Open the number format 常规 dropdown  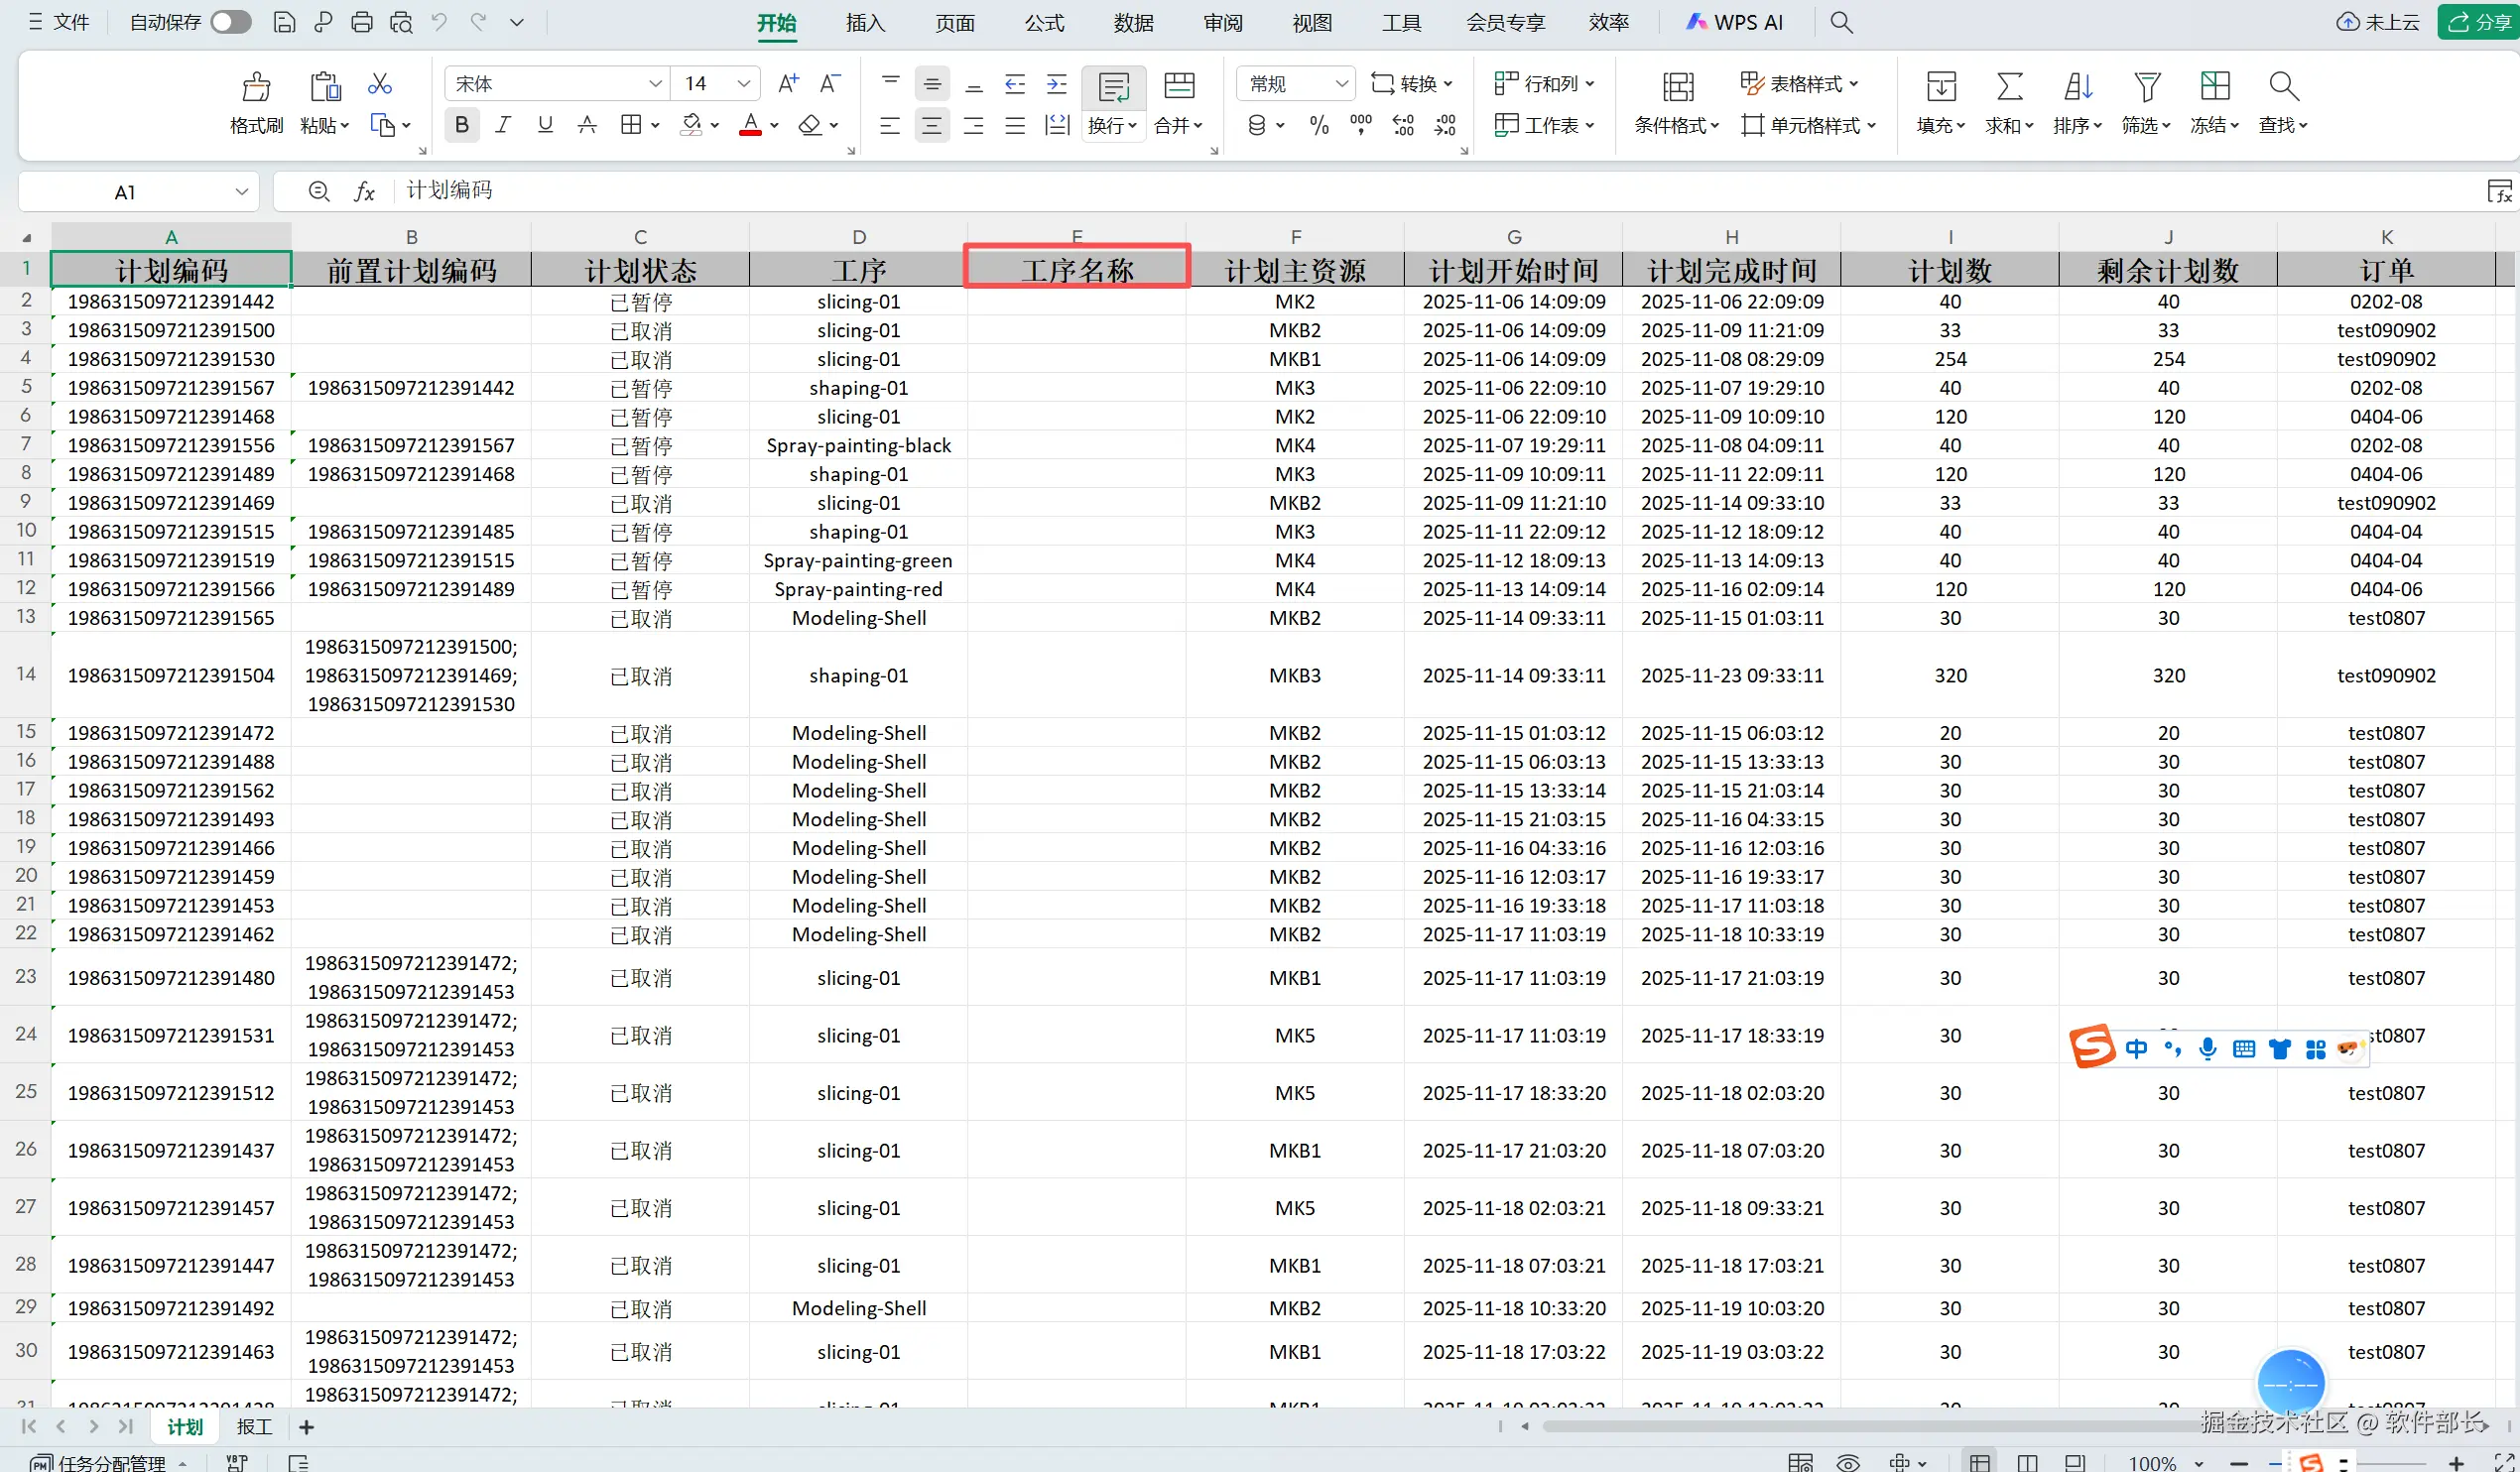(1342, 84)
